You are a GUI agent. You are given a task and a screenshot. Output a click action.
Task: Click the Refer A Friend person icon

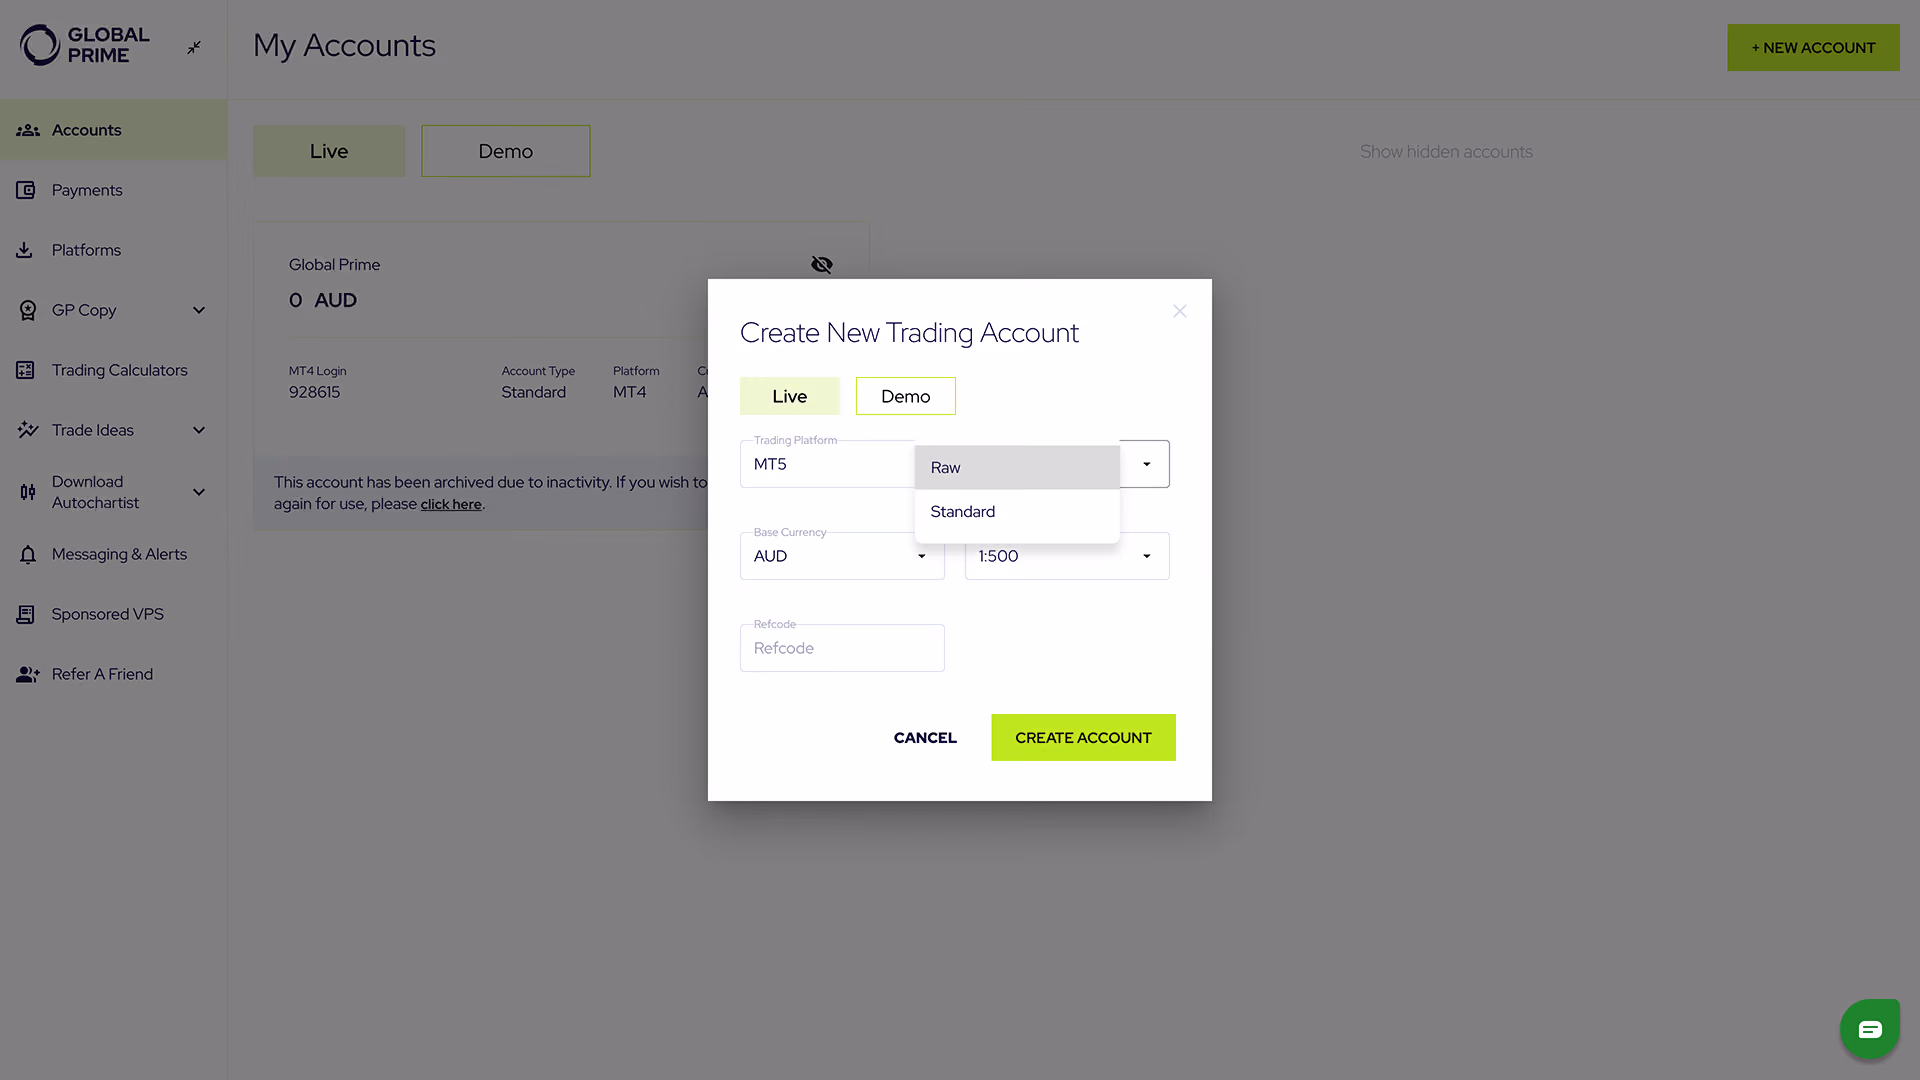pos(28,674)
